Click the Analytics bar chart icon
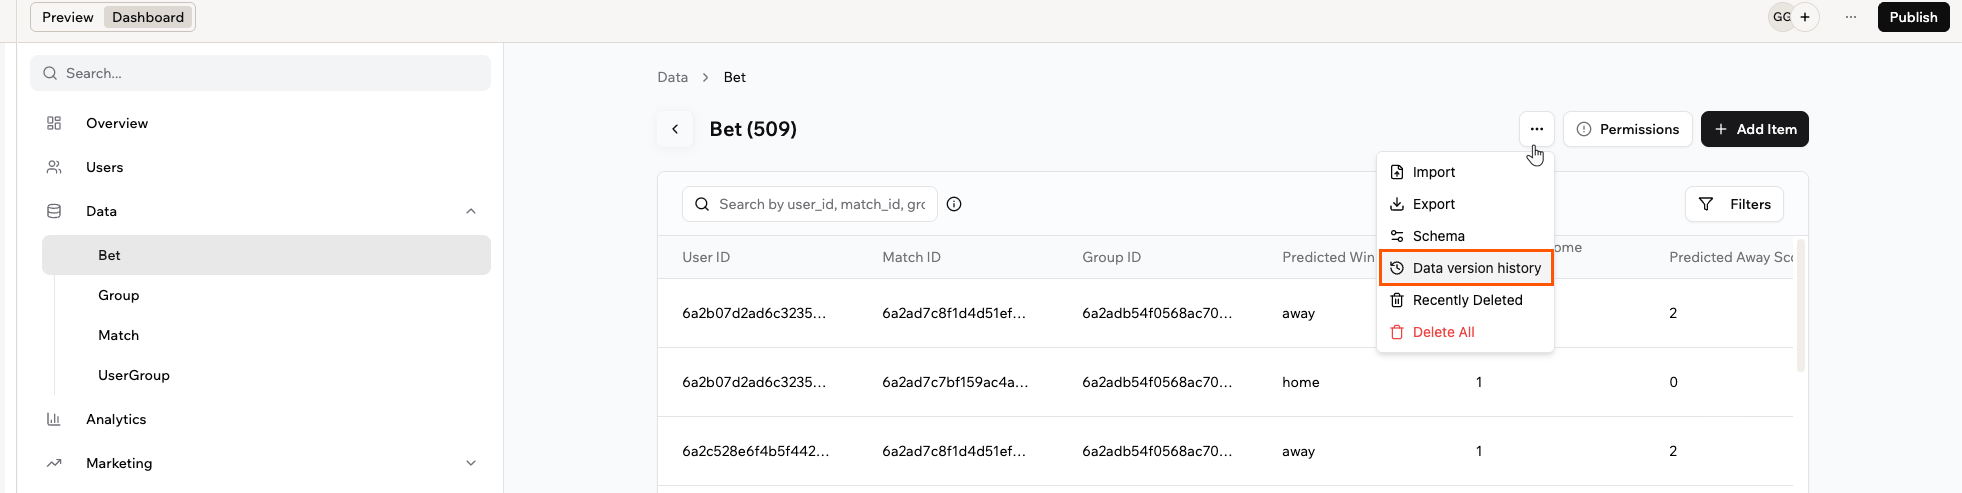1962x493 pixels. (54, 419)
